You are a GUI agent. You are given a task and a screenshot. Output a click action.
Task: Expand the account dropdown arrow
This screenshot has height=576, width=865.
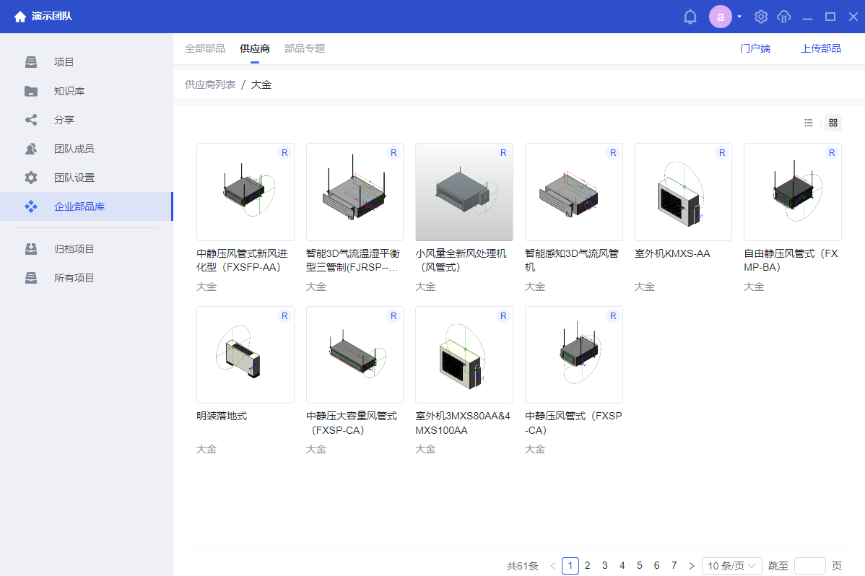pos(739,17)
